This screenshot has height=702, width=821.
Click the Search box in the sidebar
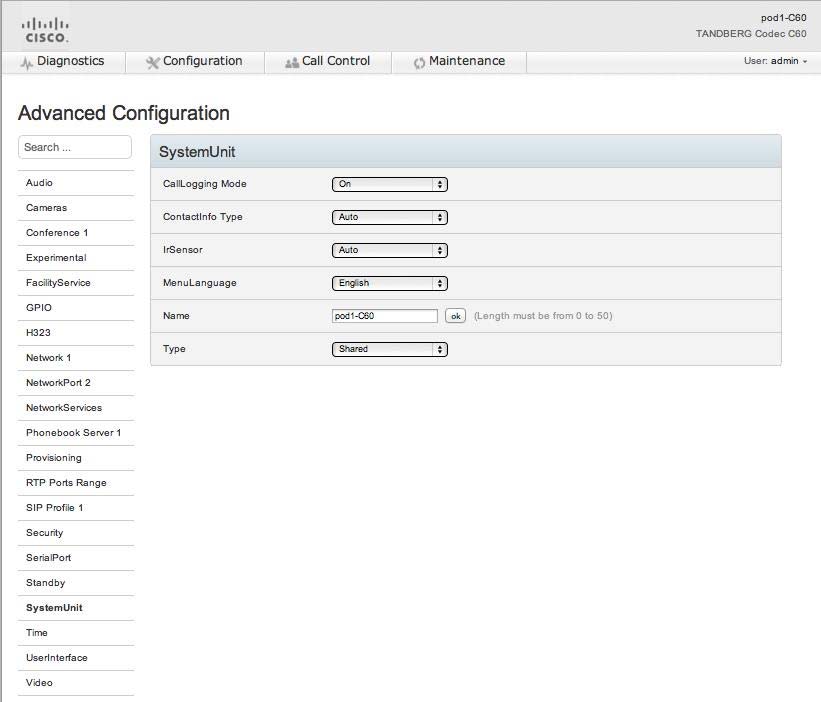pos(75,147)
